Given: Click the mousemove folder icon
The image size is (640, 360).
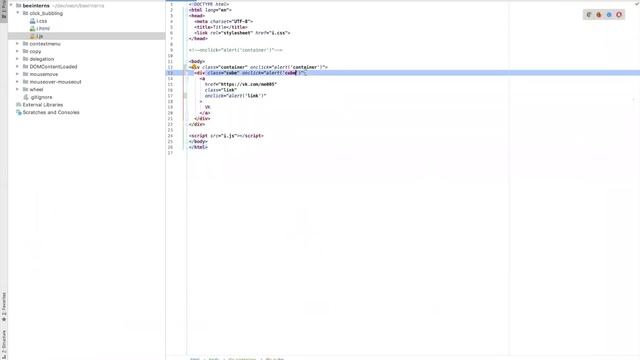Looking at the screenshot, I should click(25, 74).
